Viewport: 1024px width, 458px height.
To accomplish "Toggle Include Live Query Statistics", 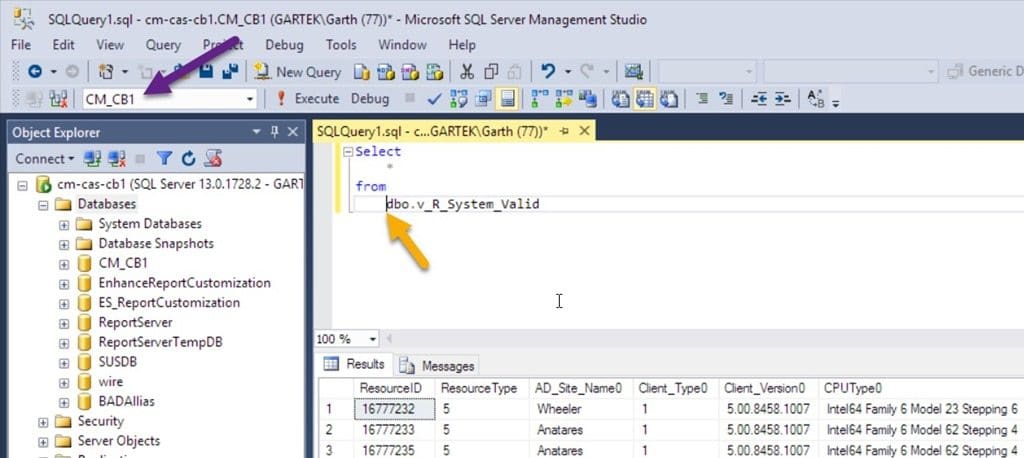I will coord(564,99).
